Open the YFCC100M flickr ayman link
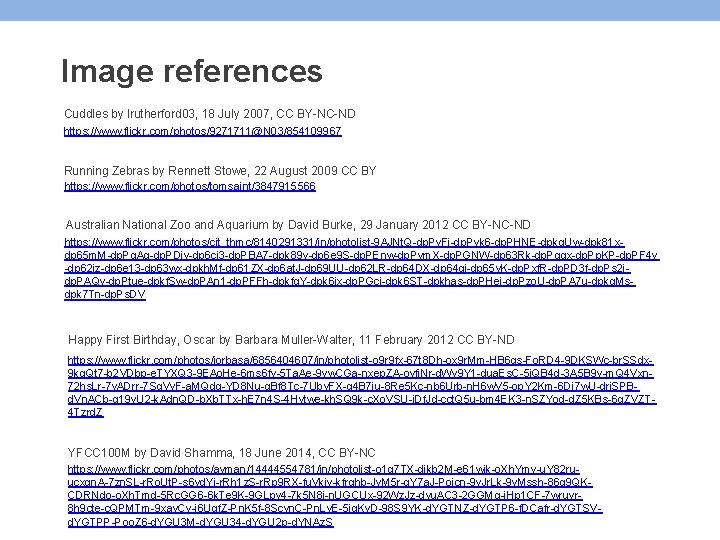 pos(335,495)
